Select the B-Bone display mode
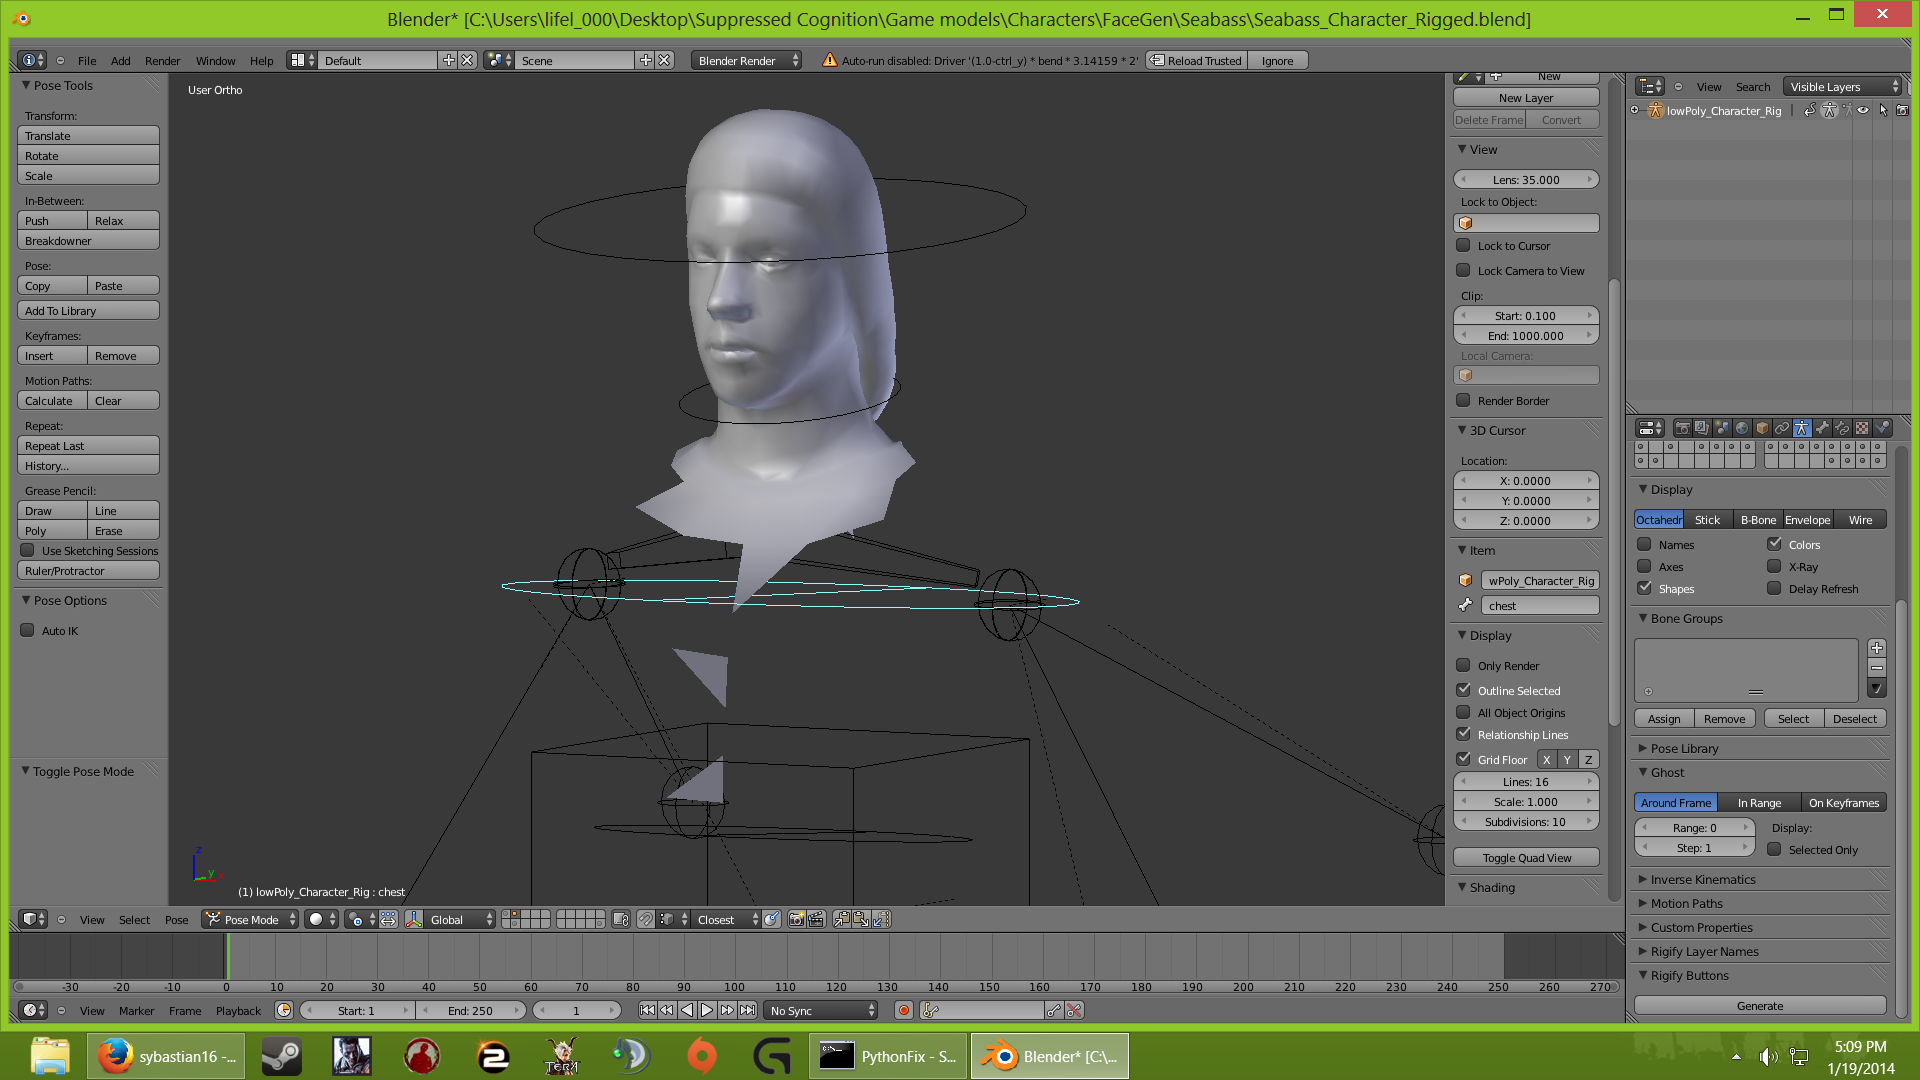Image resolution: width=1920 pixels, height=1080 pixels. 1758,520
